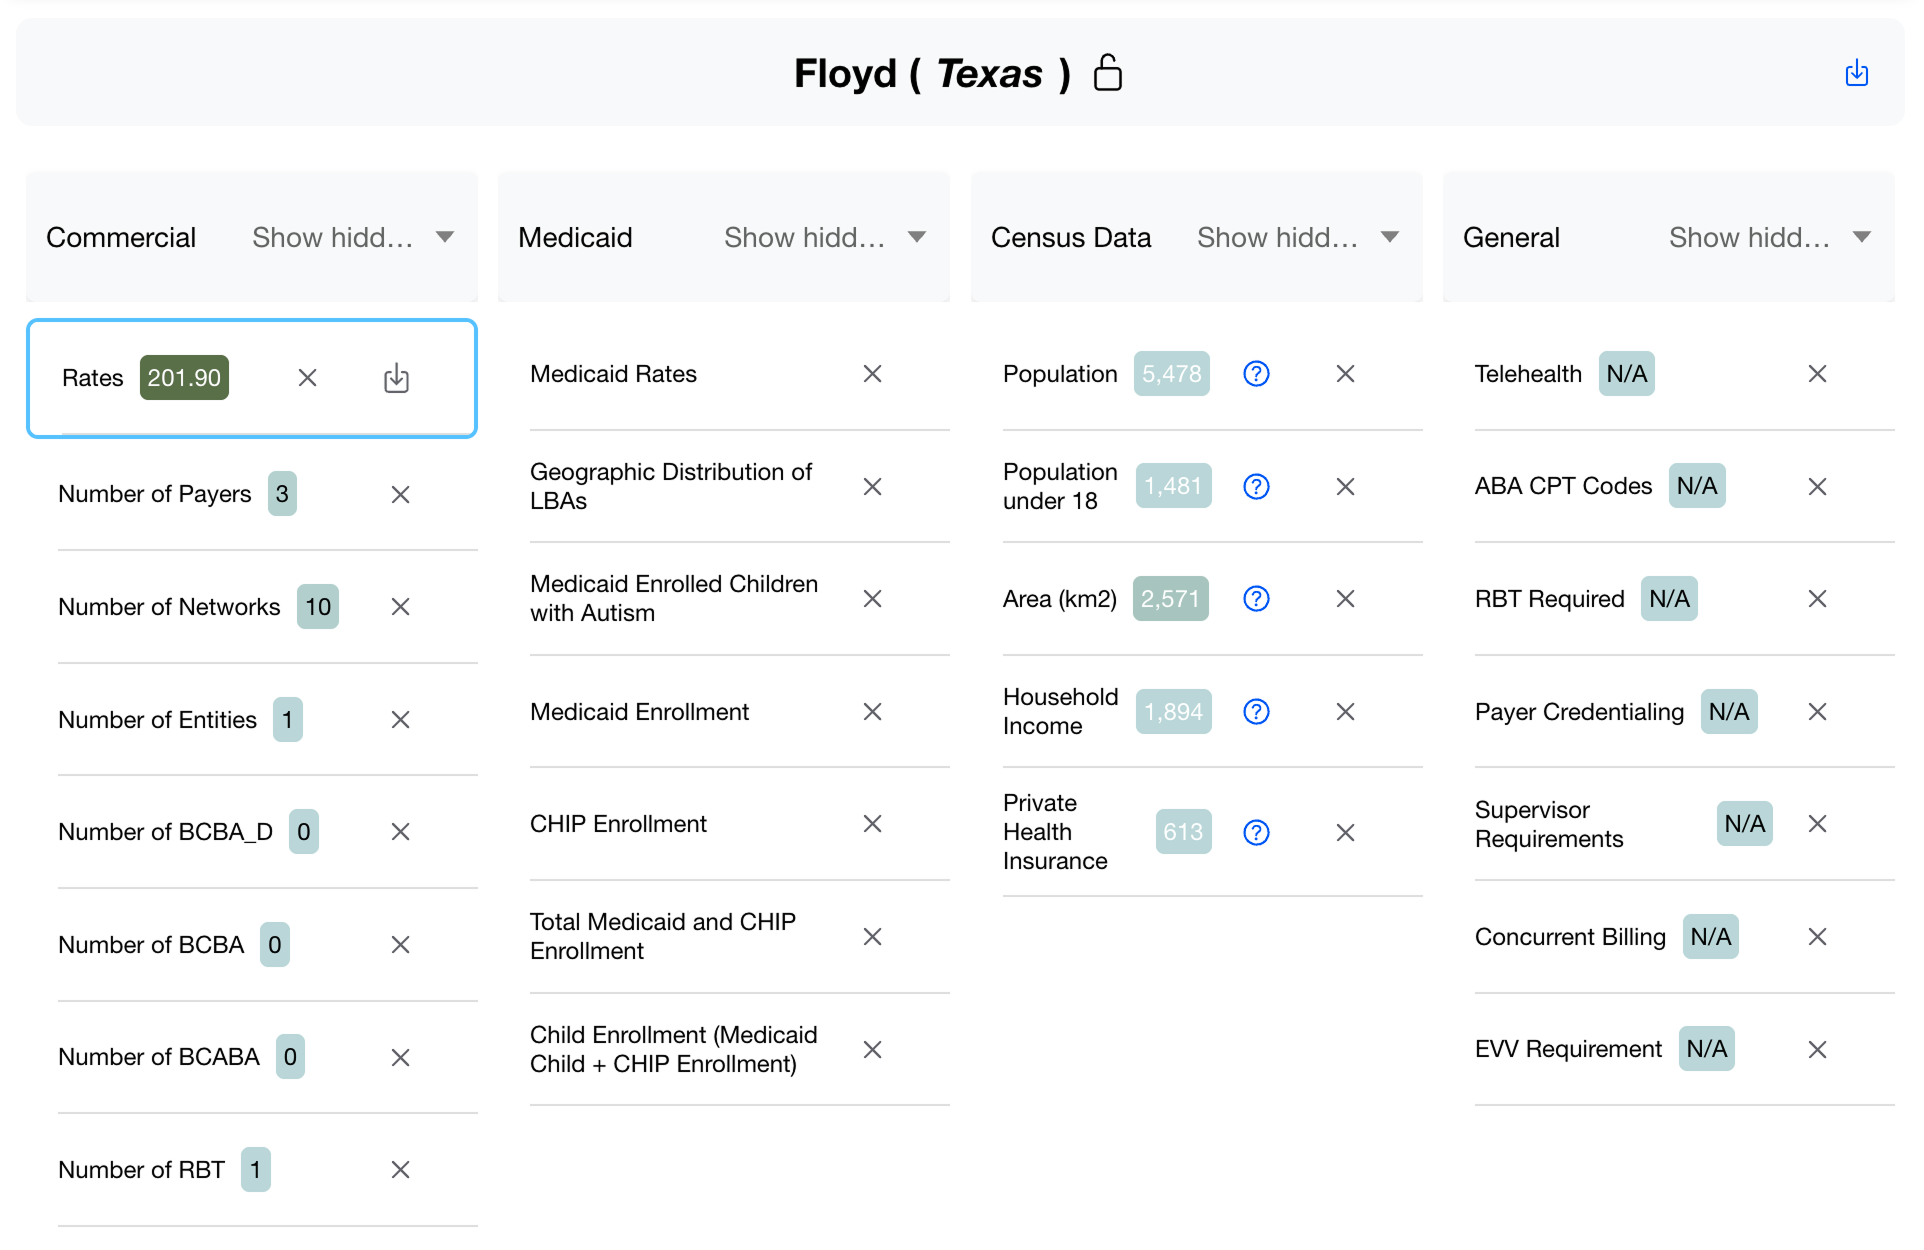Click the Commercial column heading
The width and height of the screenshot is (1924, 1250).
pyautogui.click(x=121, y=238)
